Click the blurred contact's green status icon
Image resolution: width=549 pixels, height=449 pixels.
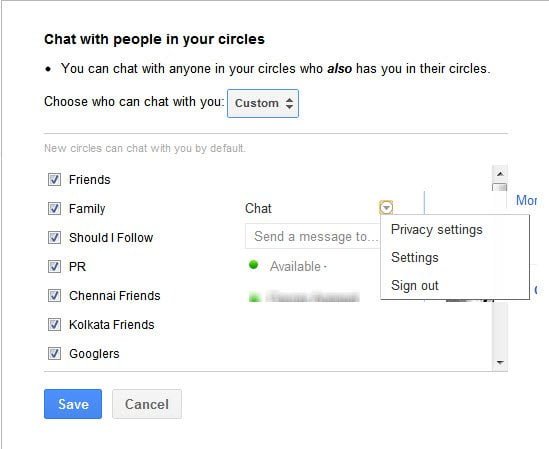pos(255,297)
